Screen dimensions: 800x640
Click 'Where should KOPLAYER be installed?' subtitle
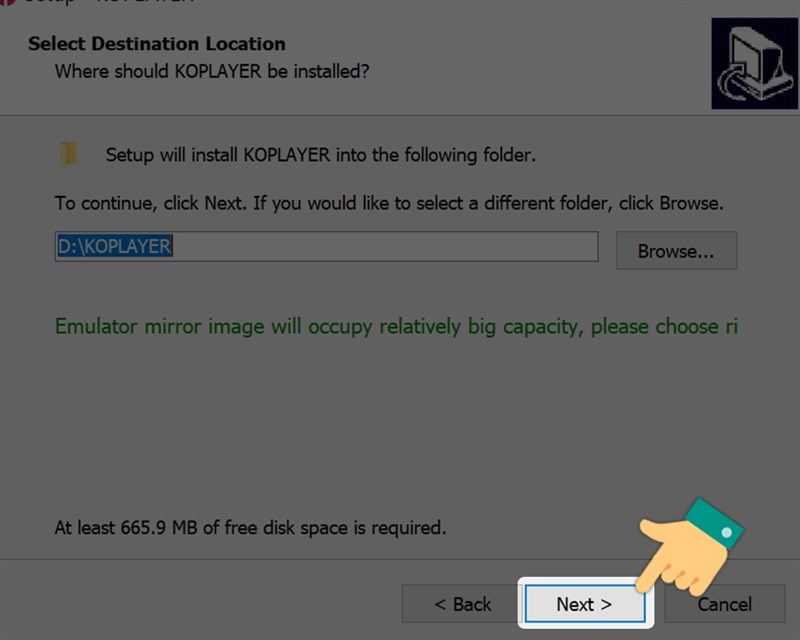(212, 72)
